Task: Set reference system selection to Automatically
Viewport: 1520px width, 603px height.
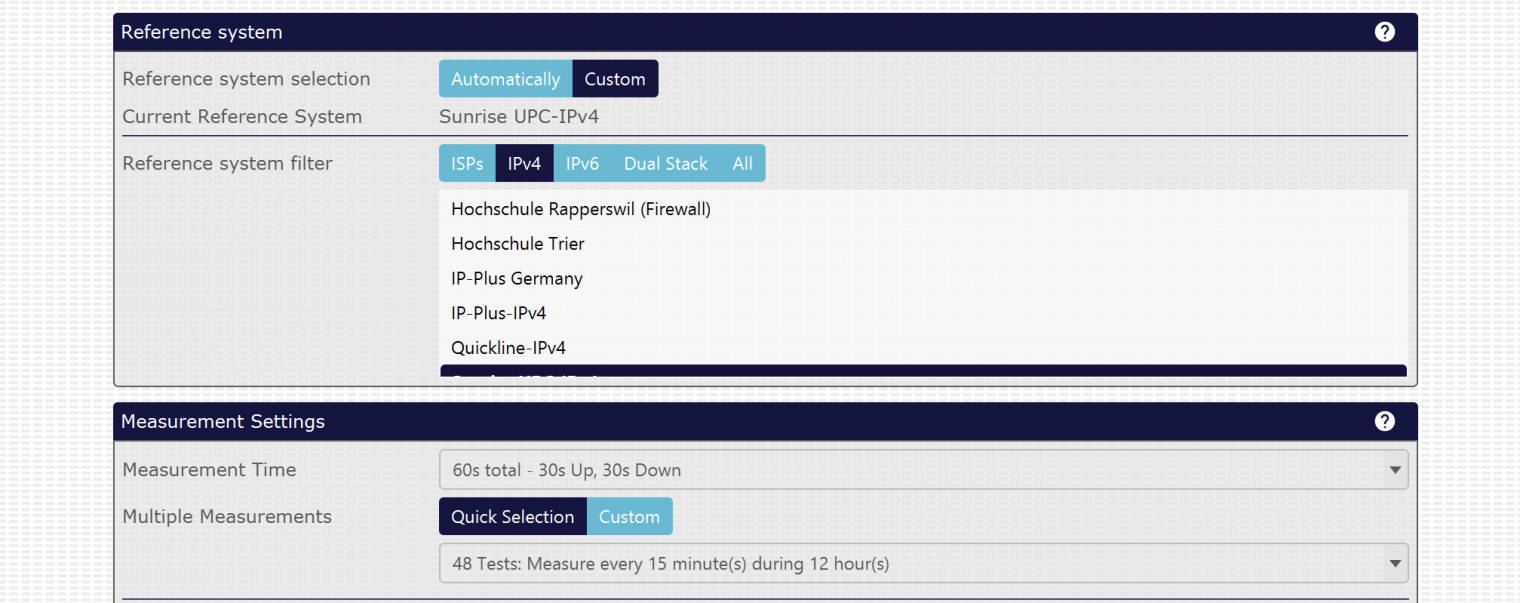Action: (x=505, y=79)
